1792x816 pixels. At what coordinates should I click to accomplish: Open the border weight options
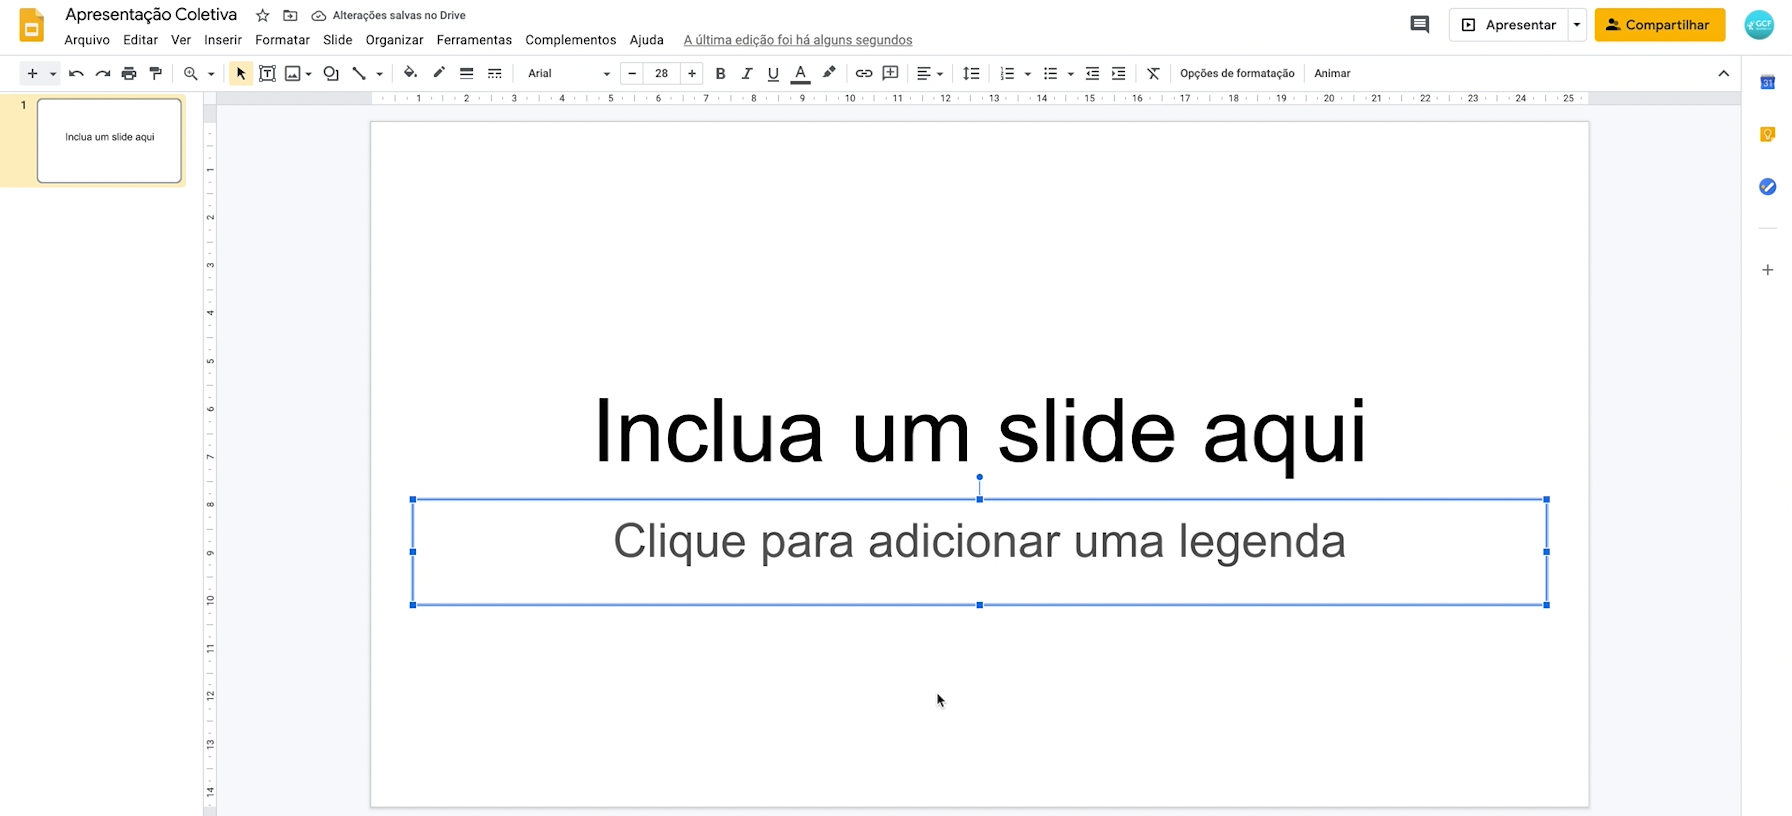[x=466, y=73]
